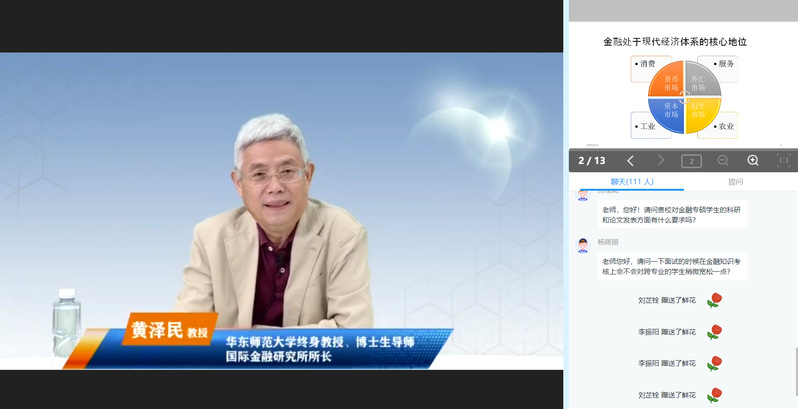Image resolution: width=798 pixels, height=409 pixels.
Task: Click the slide title 金融处于现代经济体系的核心地位
Action: tap(675, 42)
